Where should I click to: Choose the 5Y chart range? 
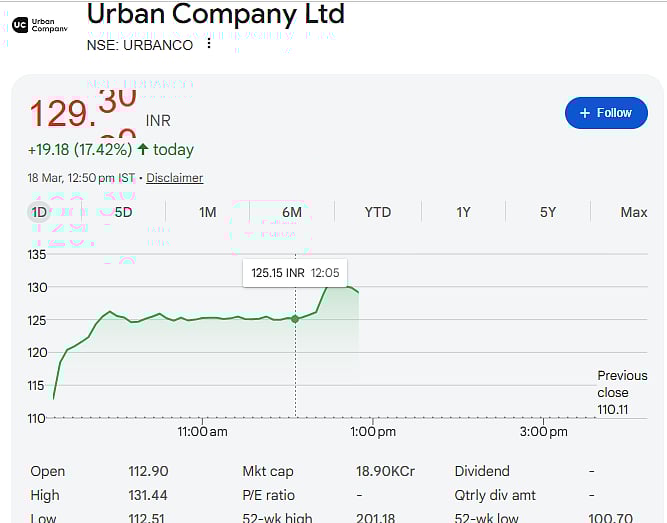tap(548, 212)
